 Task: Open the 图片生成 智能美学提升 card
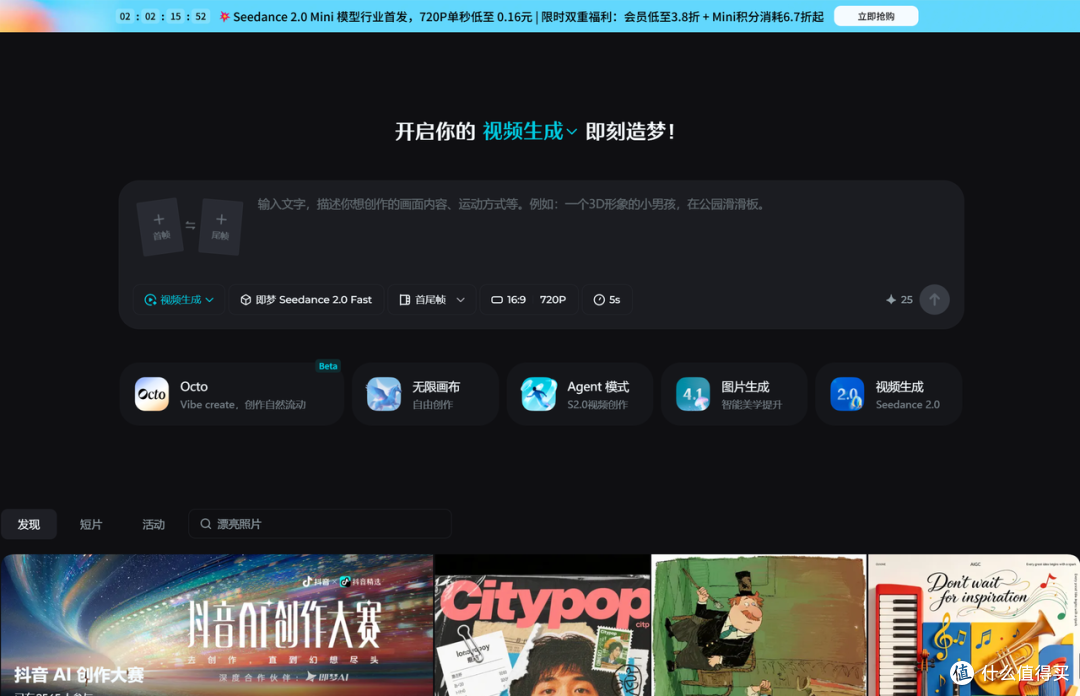click(x=734, y=394)
